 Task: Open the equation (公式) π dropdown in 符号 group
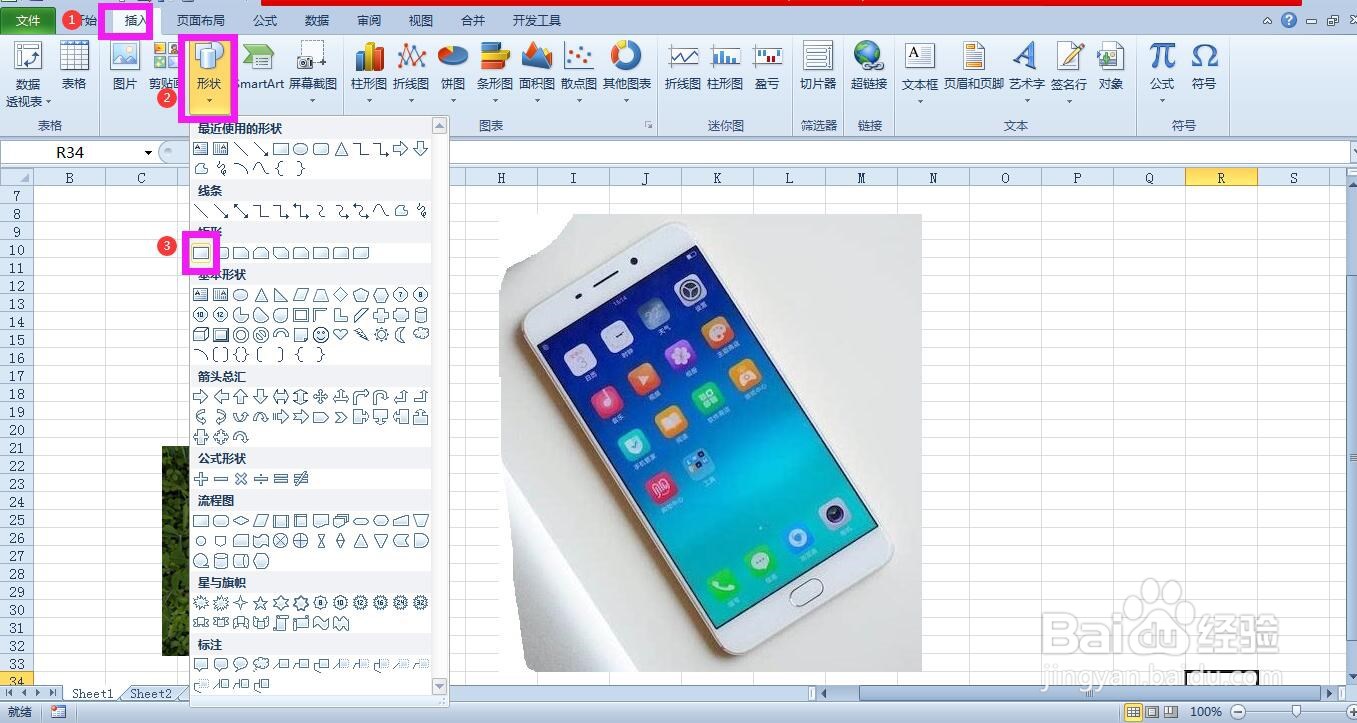(x=1161, y=100)
